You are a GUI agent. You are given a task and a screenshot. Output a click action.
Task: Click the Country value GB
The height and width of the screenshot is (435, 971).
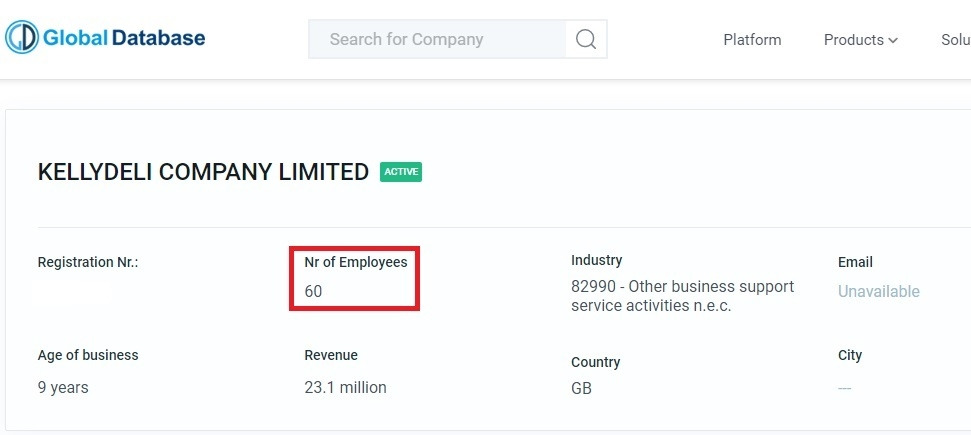pyautogui.click(x=581, y=389)
